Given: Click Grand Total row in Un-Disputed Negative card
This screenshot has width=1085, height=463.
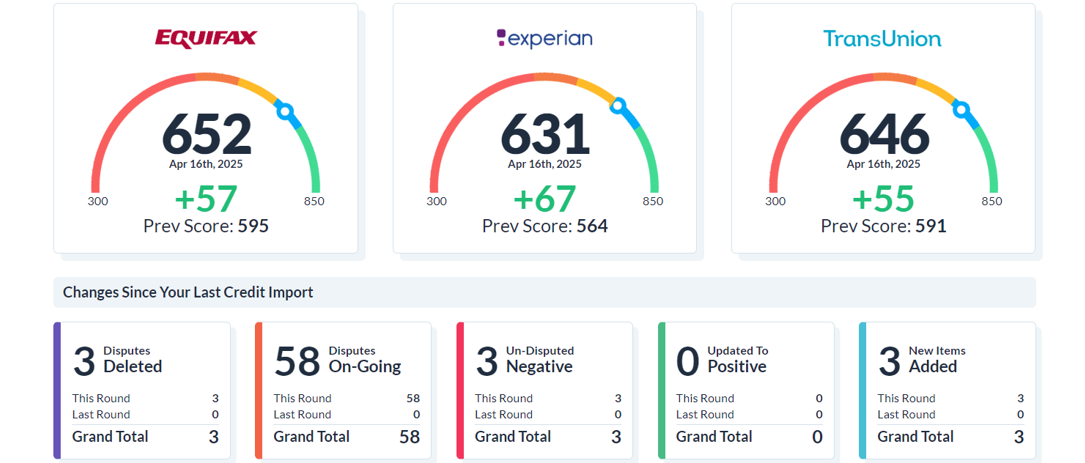Looking at the screenshot, I should (x=548, y=437).
